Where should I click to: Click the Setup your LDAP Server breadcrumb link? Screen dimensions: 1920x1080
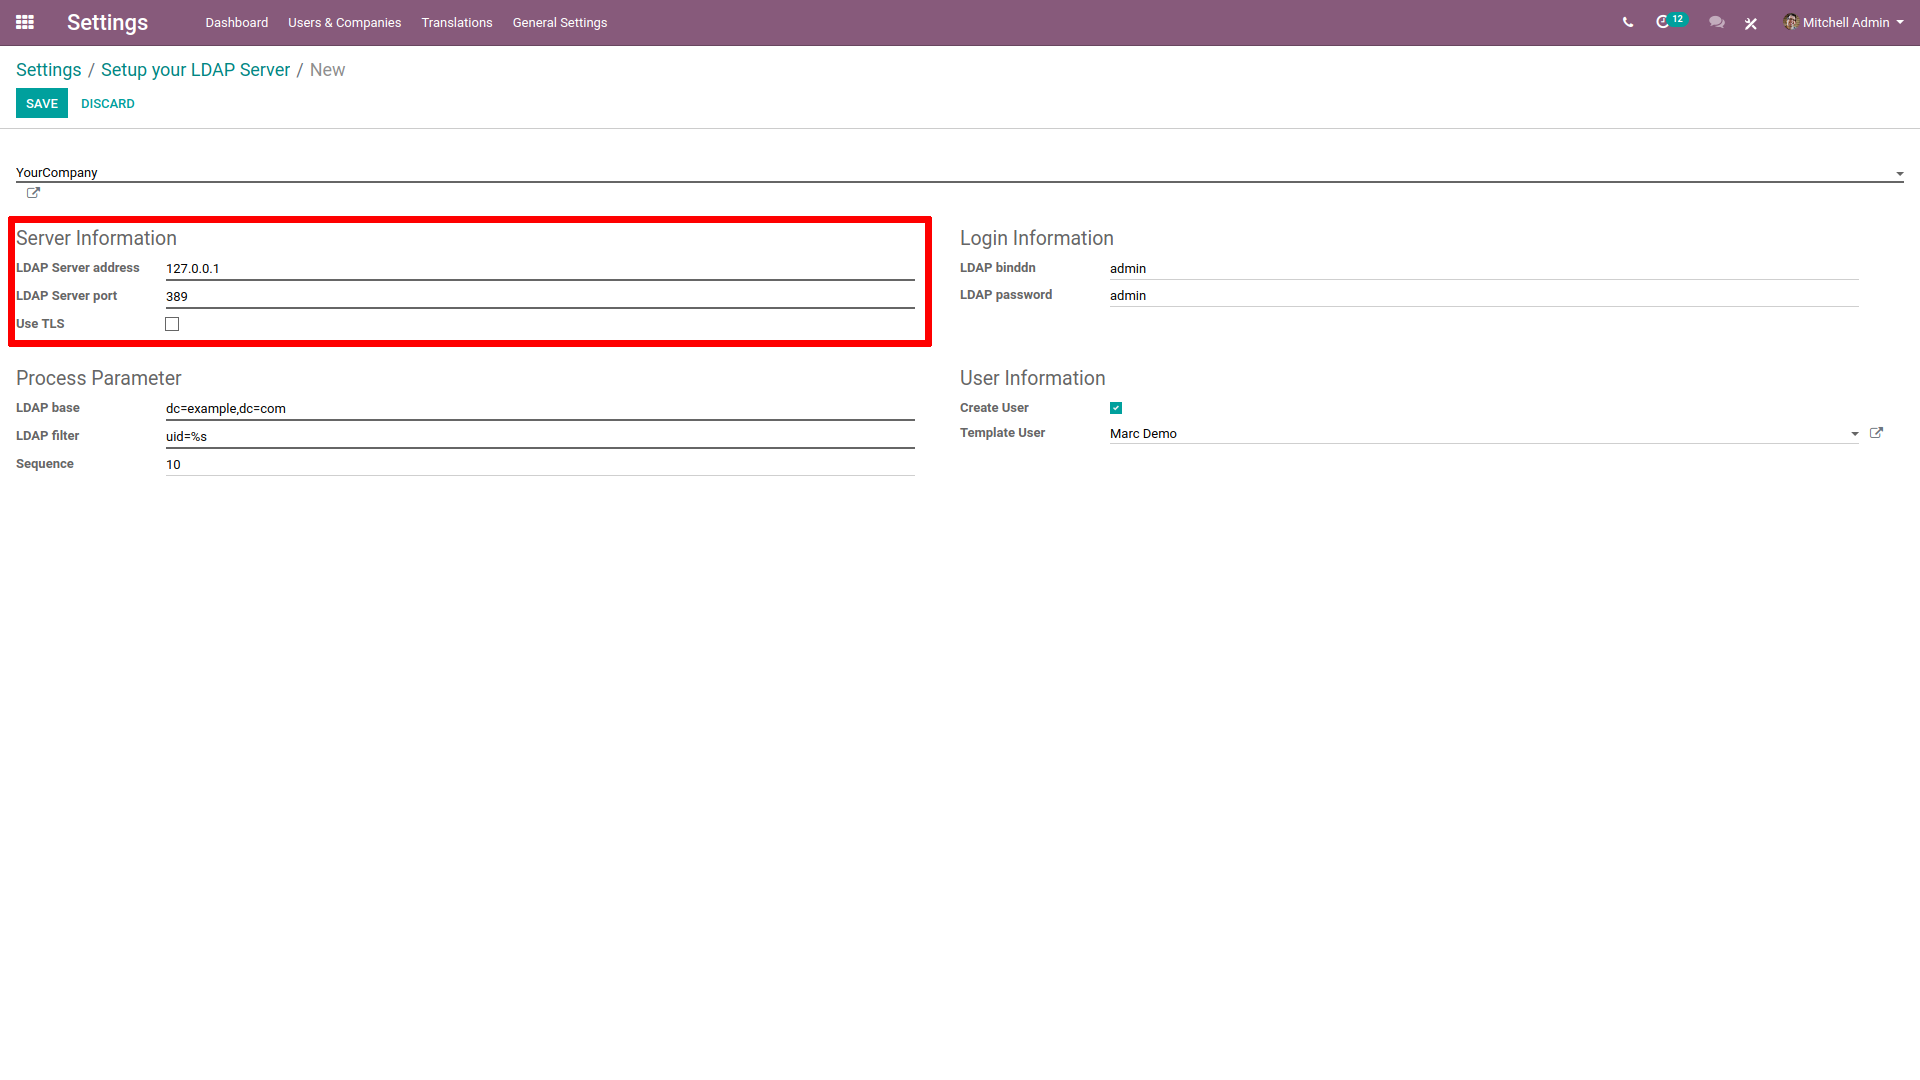point(195,70)
